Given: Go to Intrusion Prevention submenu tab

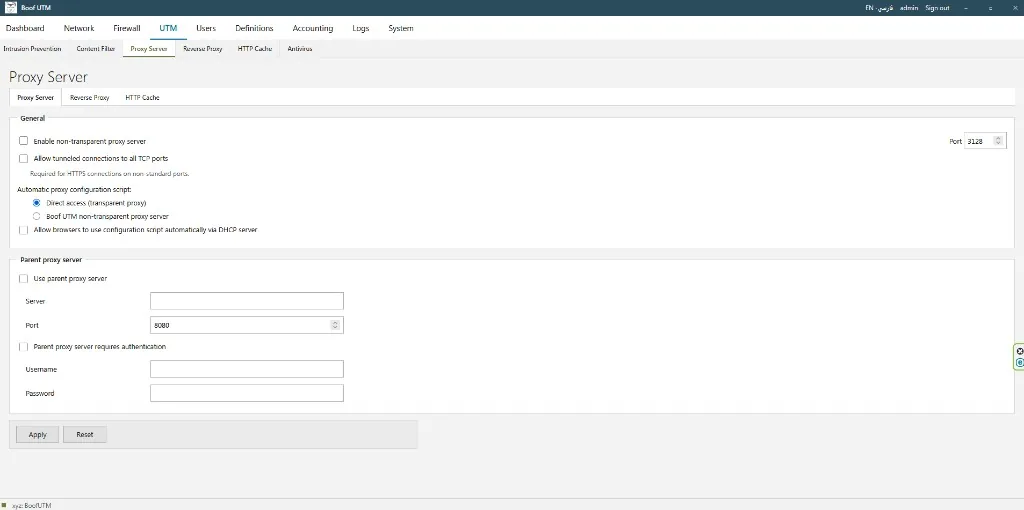Looking at the screenshot, I should pyautogui.click(x=32, y=49).
